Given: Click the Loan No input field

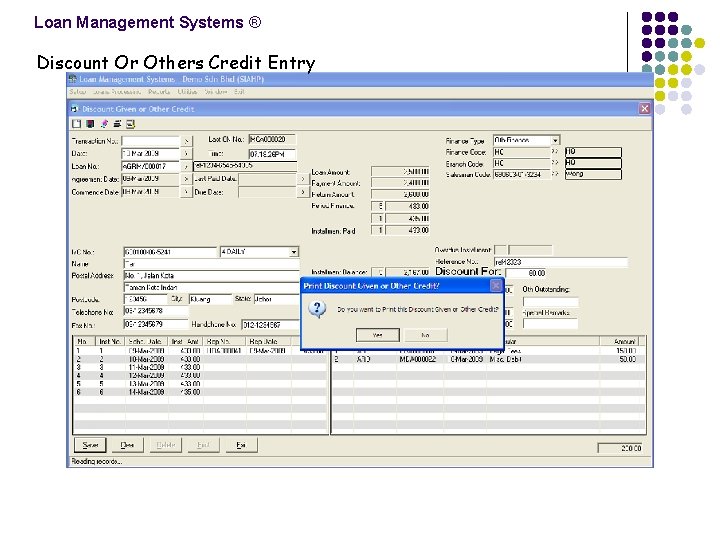Looking at the screenshot, I should pyautogui.click(x=151, y=166).
